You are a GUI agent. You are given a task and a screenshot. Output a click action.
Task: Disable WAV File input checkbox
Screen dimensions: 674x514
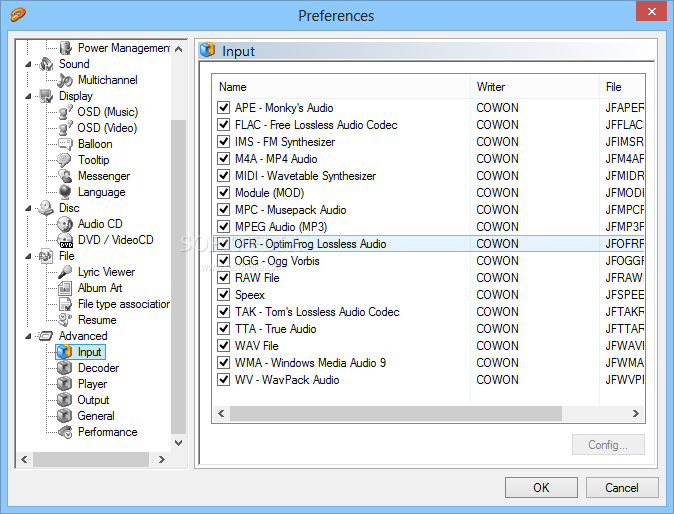224,346
